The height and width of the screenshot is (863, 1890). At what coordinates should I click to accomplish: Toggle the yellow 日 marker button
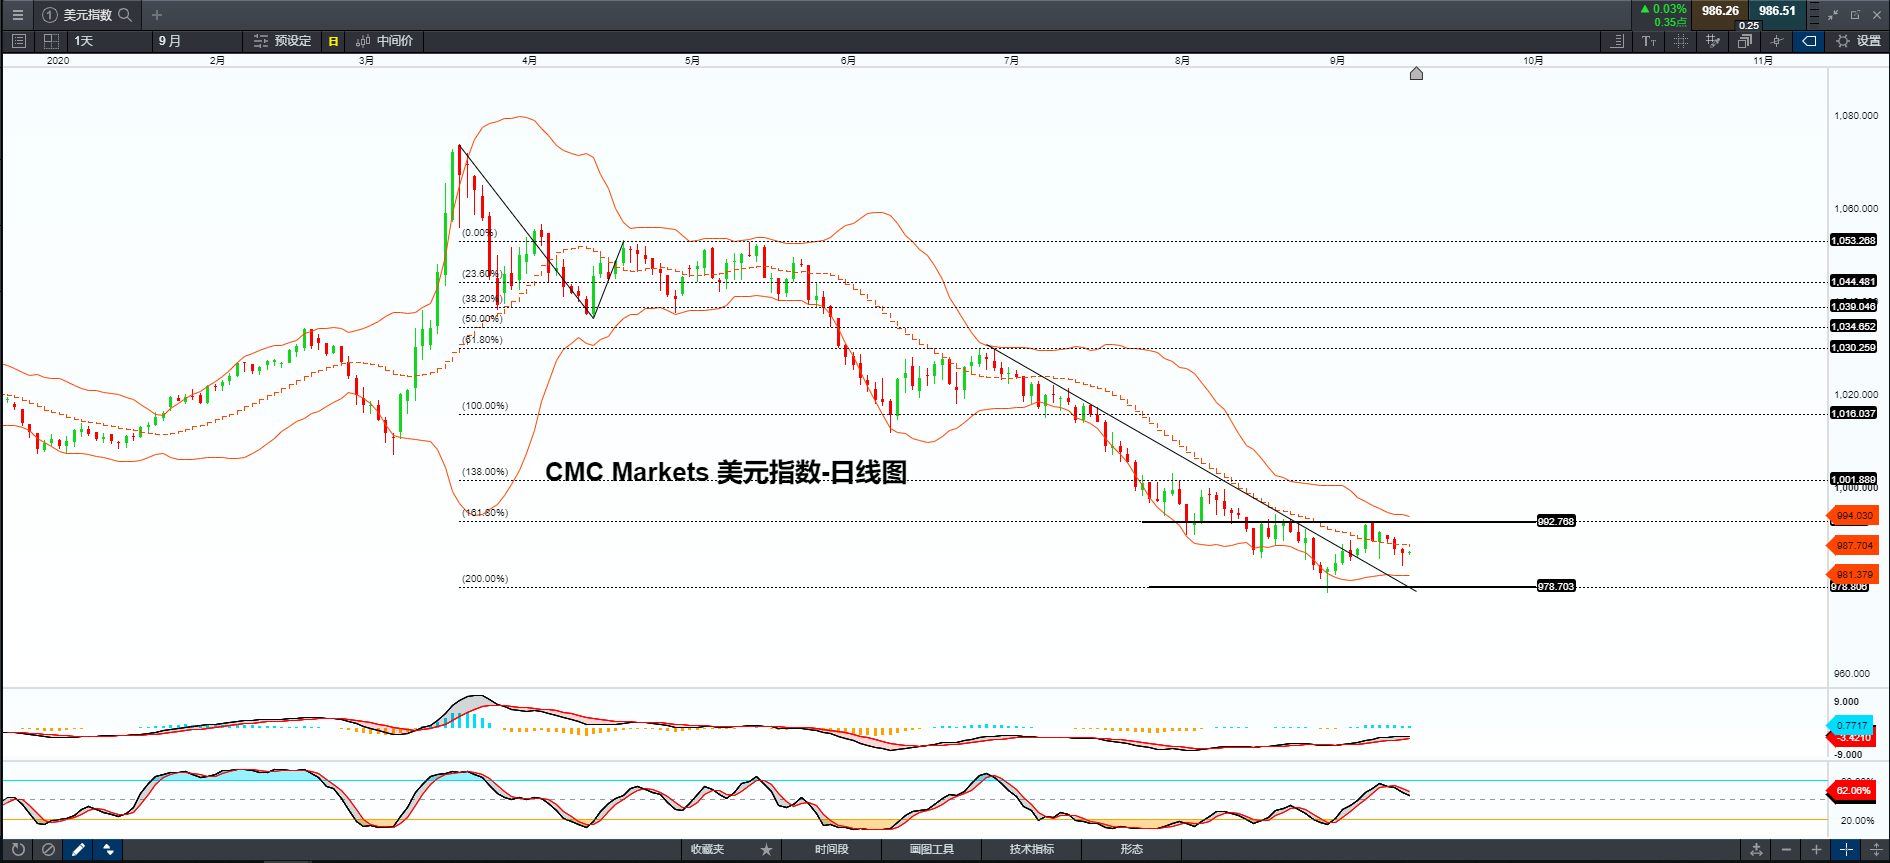333,41
